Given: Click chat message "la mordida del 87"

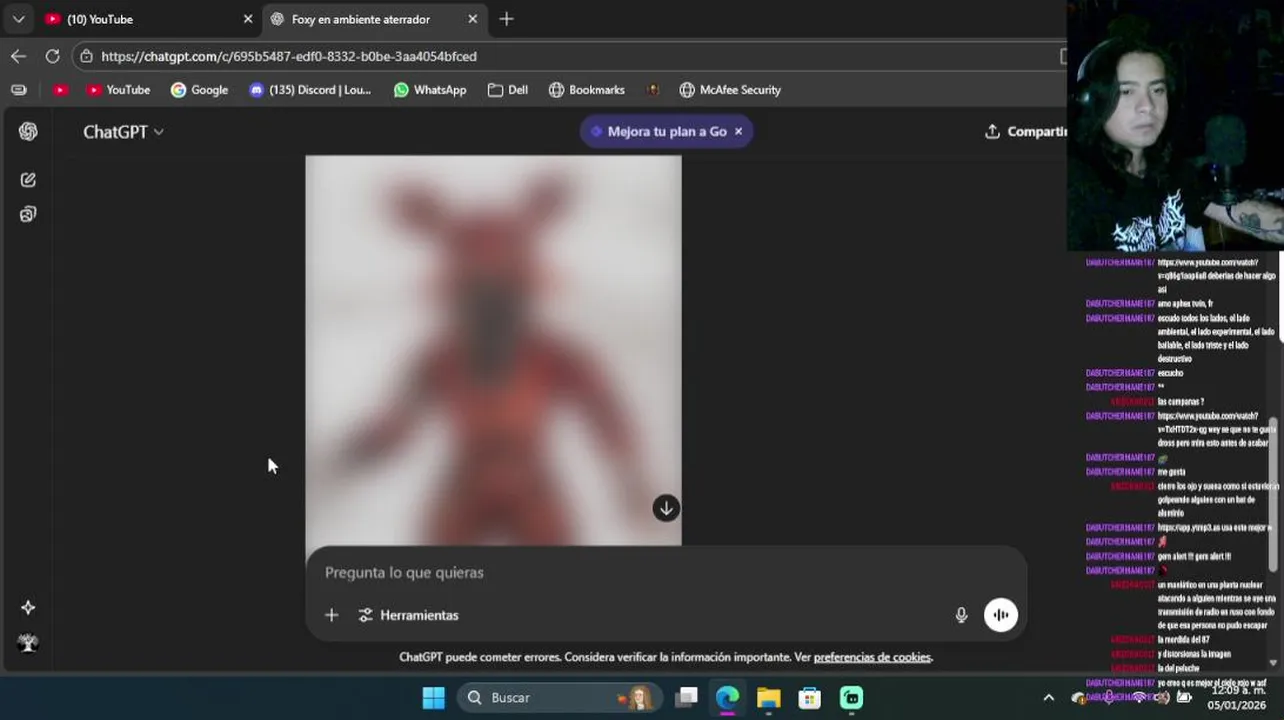Looking at the screenshot, I should click(x=1183, y=640).
